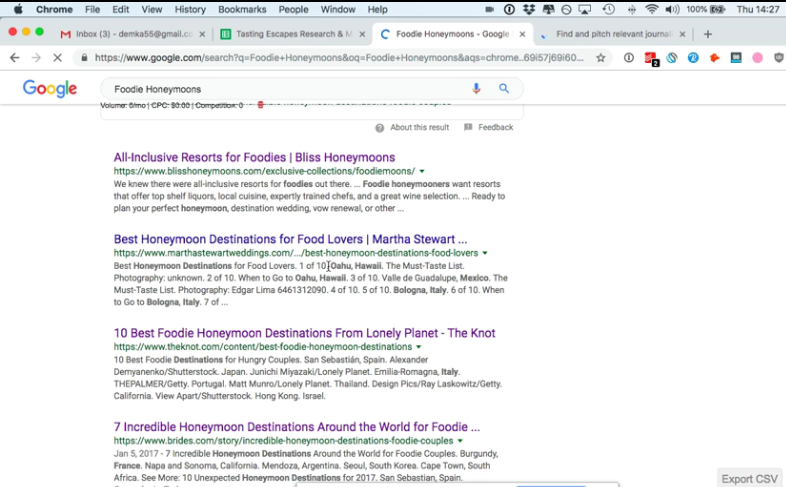The height and width of the screenshot is (487, 786).
Task: Open the blue circular extension icon
Action: coord(693,58)
